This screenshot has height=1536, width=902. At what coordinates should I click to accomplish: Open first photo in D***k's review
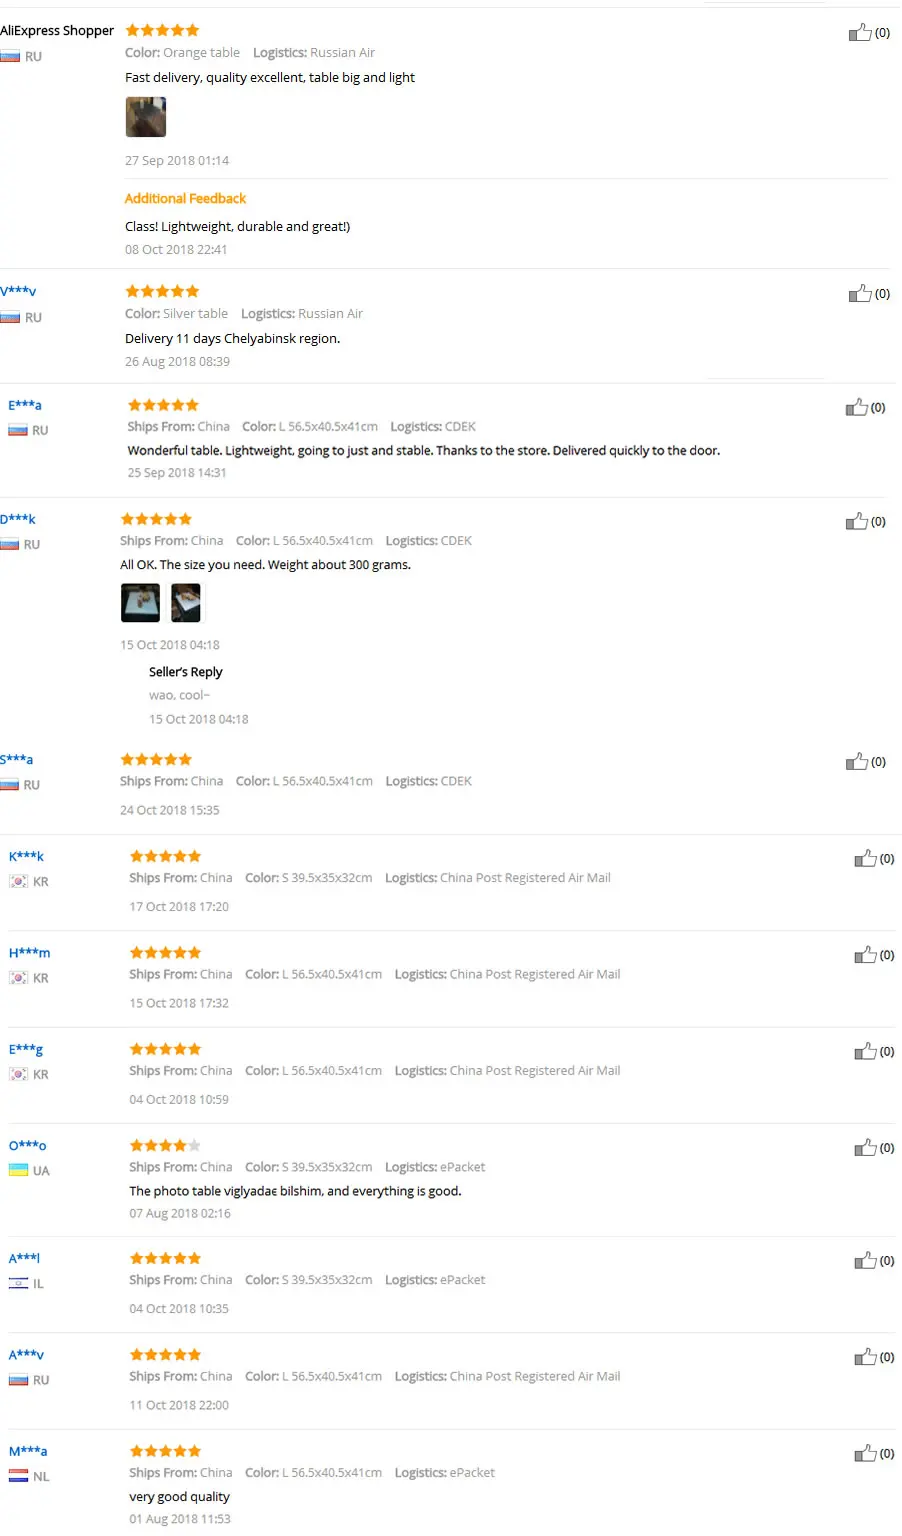pos(140,603)
